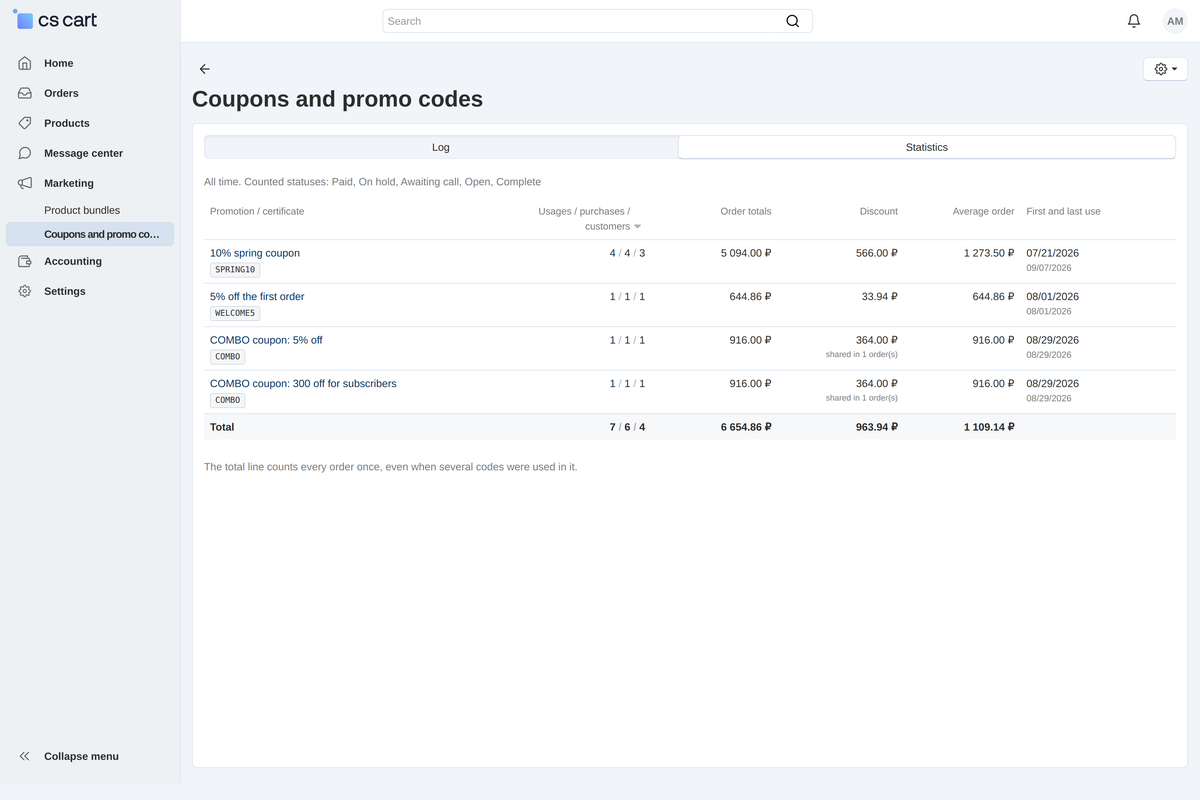Sort by usages column arrow
Image resolution: width=1200 pixels, height=800 pixels.
click(637, 227)
